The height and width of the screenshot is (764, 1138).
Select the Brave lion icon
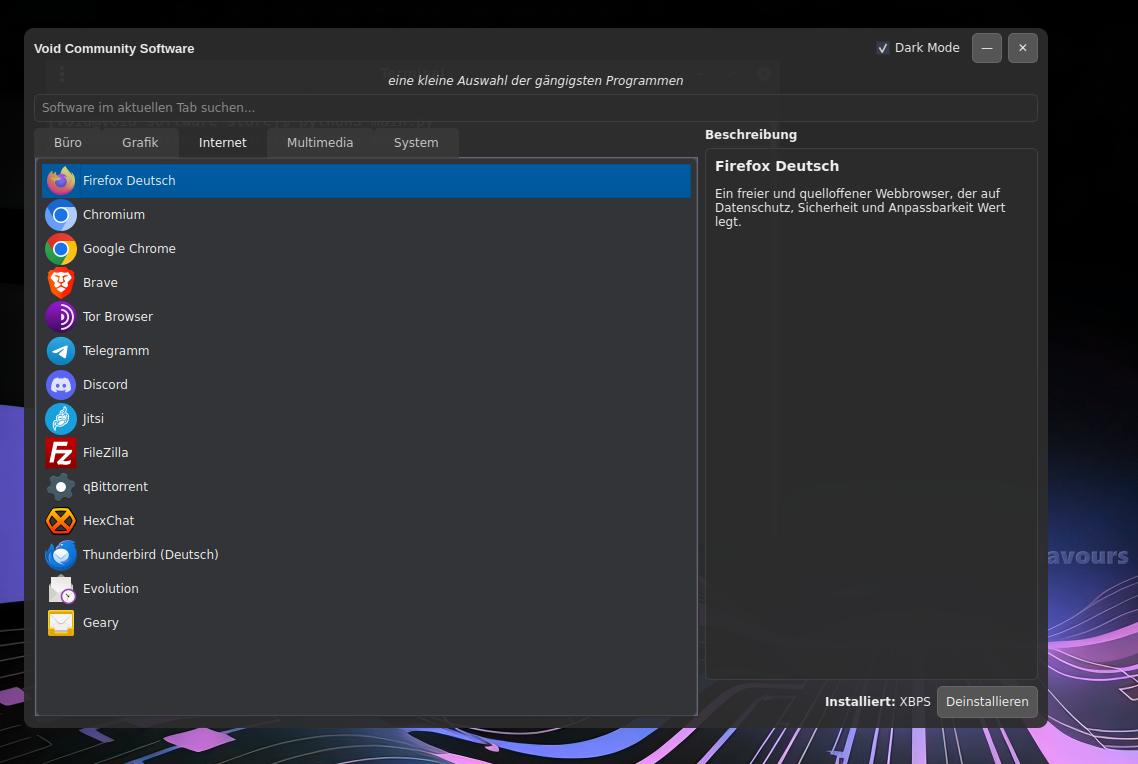coord(61,283)
